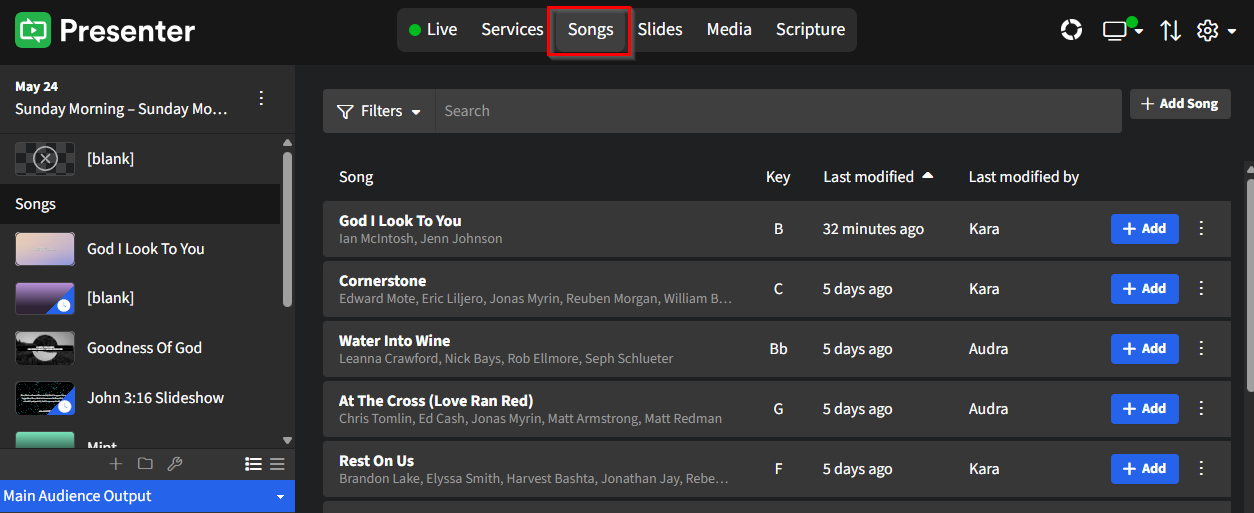
Task: Select the [blank] item under Songs section
Action: (140, 298)
